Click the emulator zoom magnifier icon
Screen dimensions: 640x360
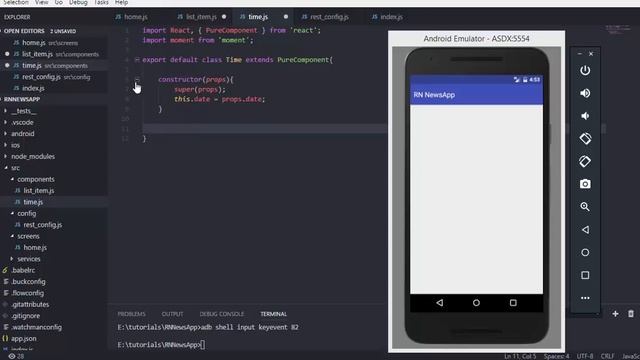(x=585, y=207)
